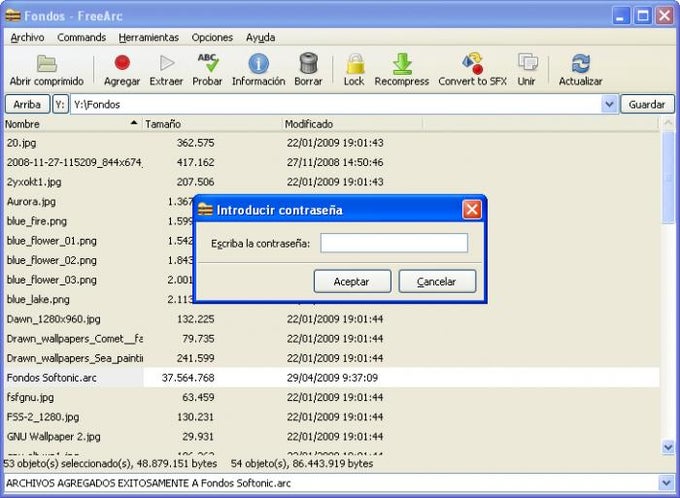Screen dimensions: 680x498
Task: Click the Actualizar refresh icon
Action: click(581, 63)
